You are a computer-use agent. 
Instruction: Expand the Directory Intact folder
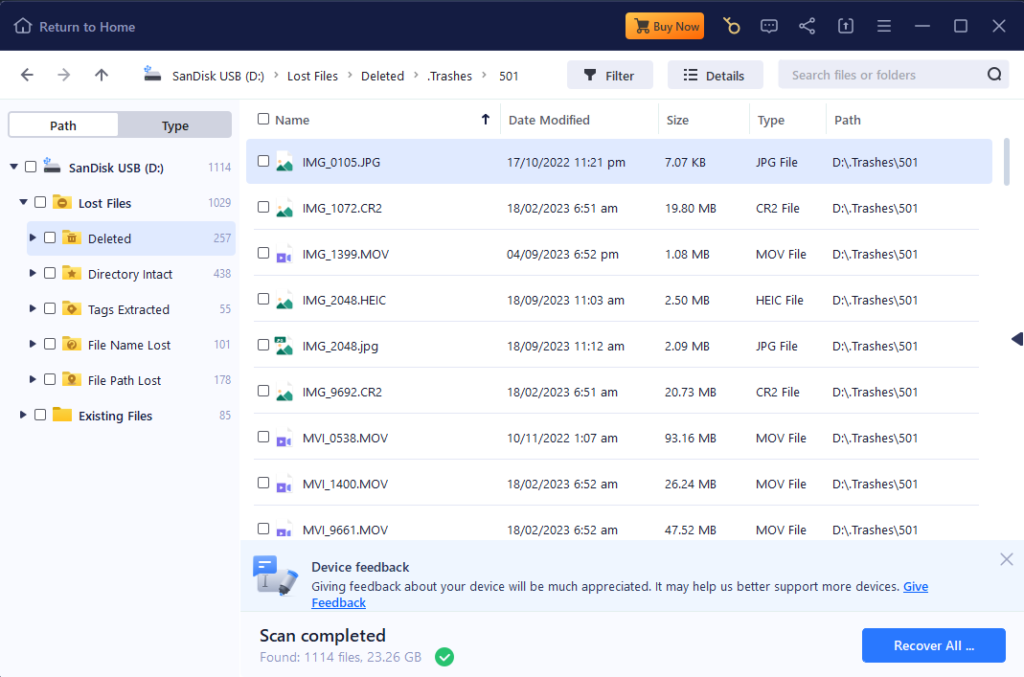(x=31, y=273)
